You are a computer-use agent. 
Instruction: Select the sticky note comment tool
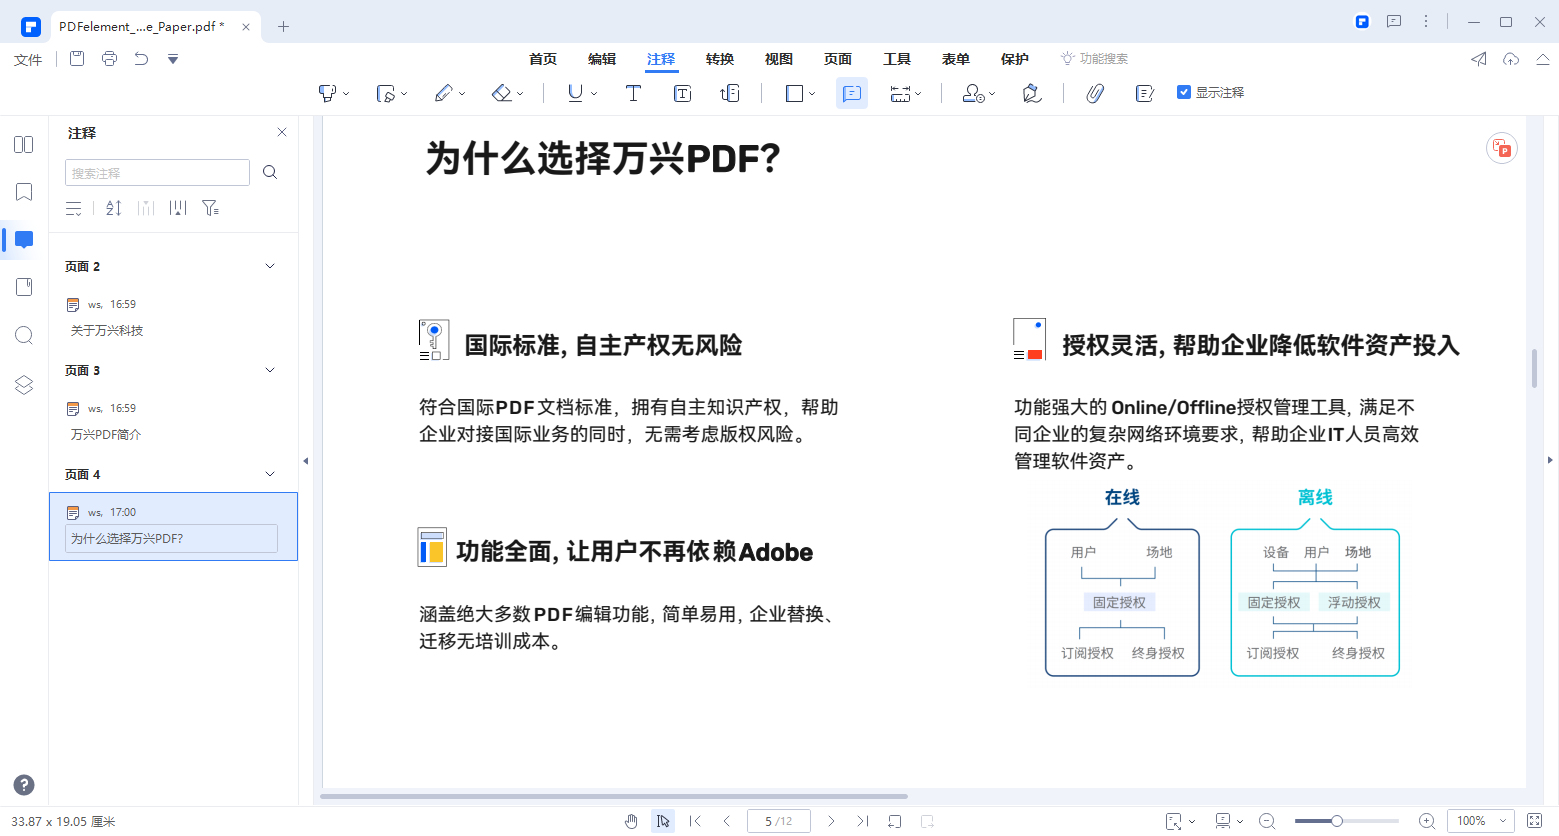852,93
